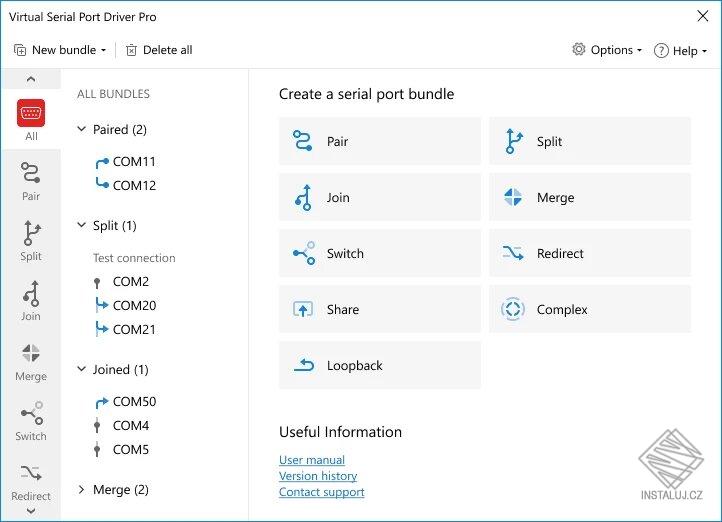Screen dimensions: 722x522
Task: Open the Help menu
Action: click(x=680, y=50)
